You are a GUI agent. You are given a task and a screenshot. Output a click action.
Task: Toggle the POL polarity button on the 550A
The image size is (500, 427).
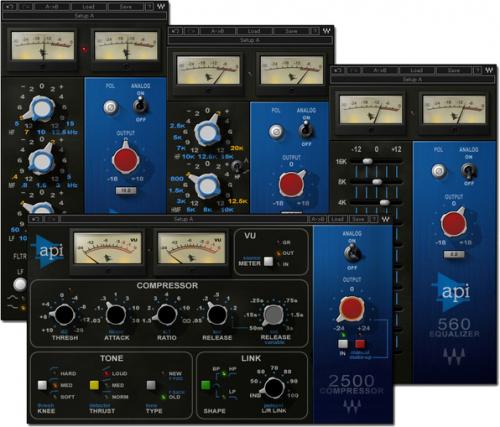click(110, 107)
